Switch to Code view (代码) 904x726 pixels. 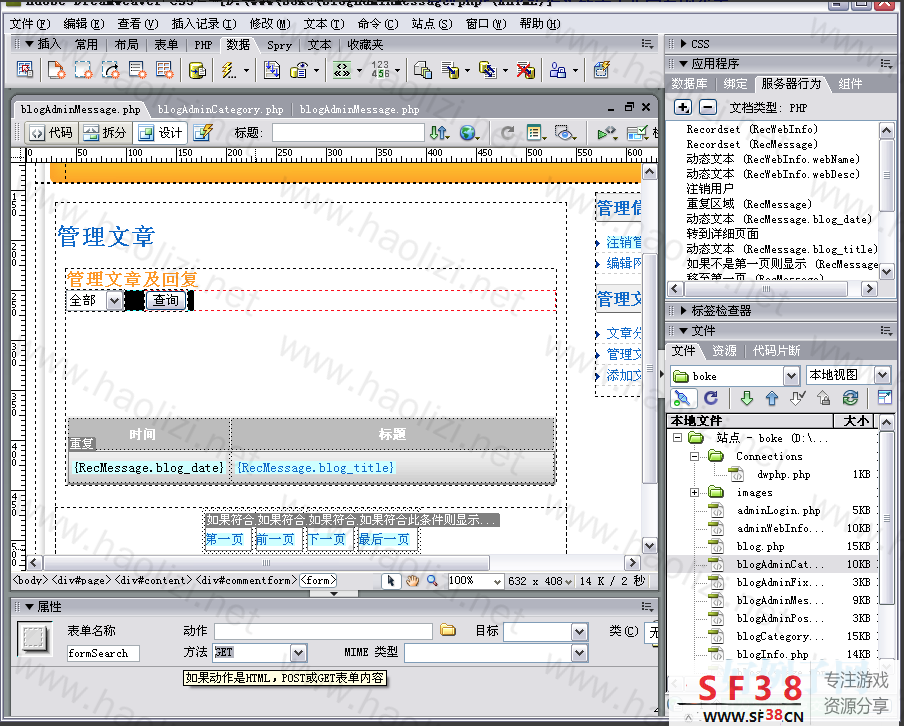50,133
